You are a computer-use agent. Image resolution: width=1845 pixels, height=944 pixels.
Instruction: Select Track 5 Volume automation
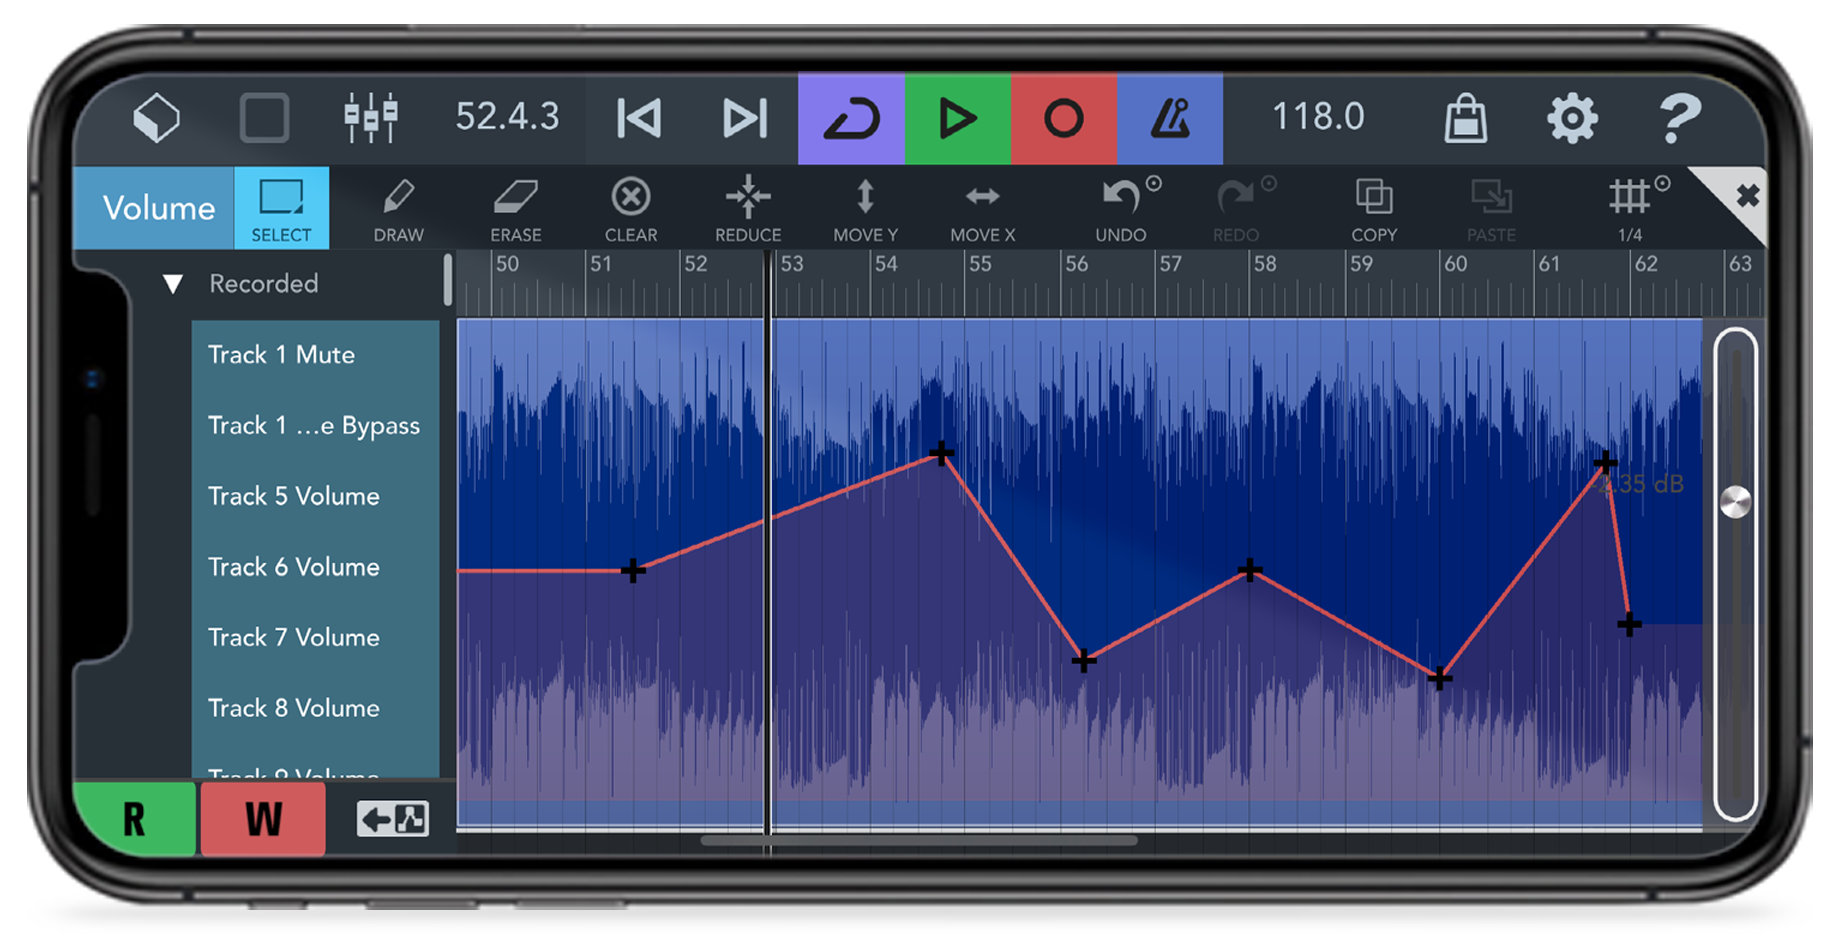coord(315,496)
